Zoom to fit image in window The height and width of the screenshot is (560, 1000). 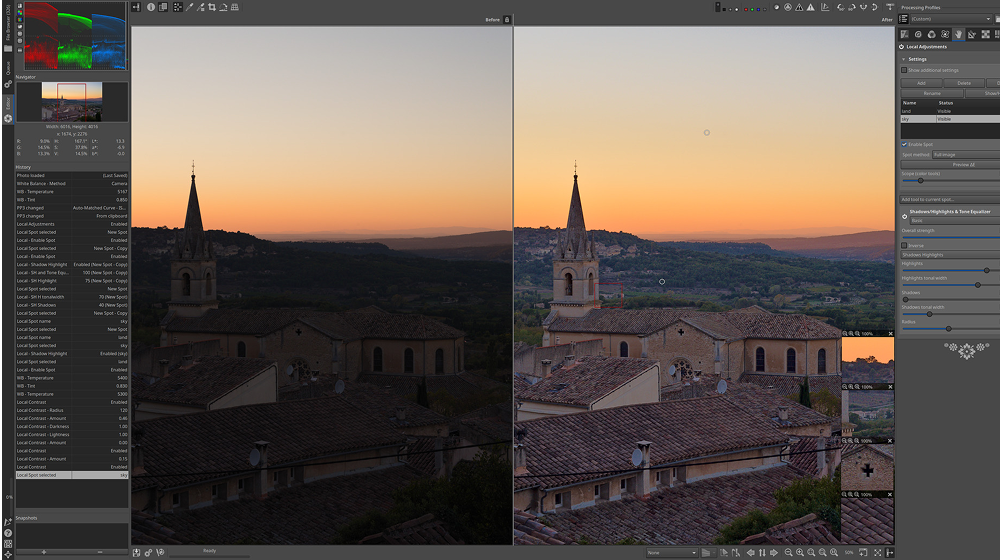(x=811, y=552)
